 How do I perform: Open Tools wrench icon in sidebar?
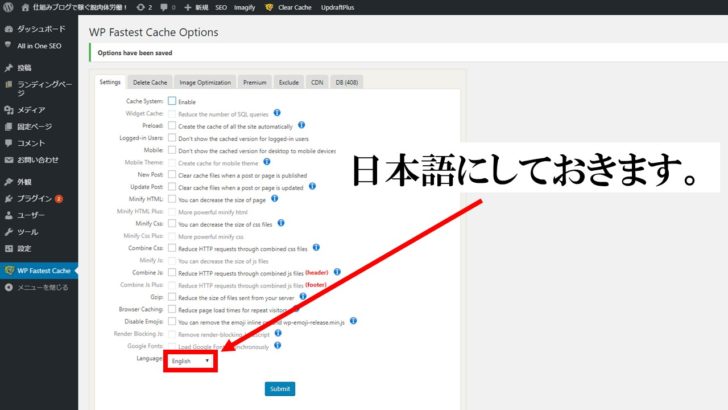pyautogui.click(x=8, y=232)
